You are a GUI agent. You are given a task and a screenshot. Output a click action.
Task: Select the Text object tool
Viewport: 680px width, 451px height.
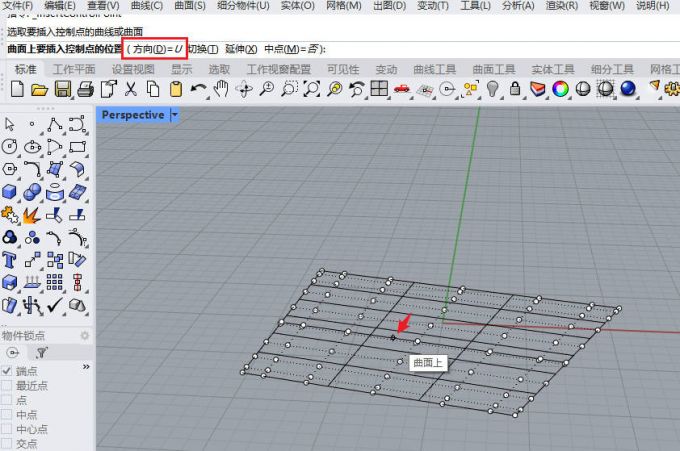[x=11, y=259]
